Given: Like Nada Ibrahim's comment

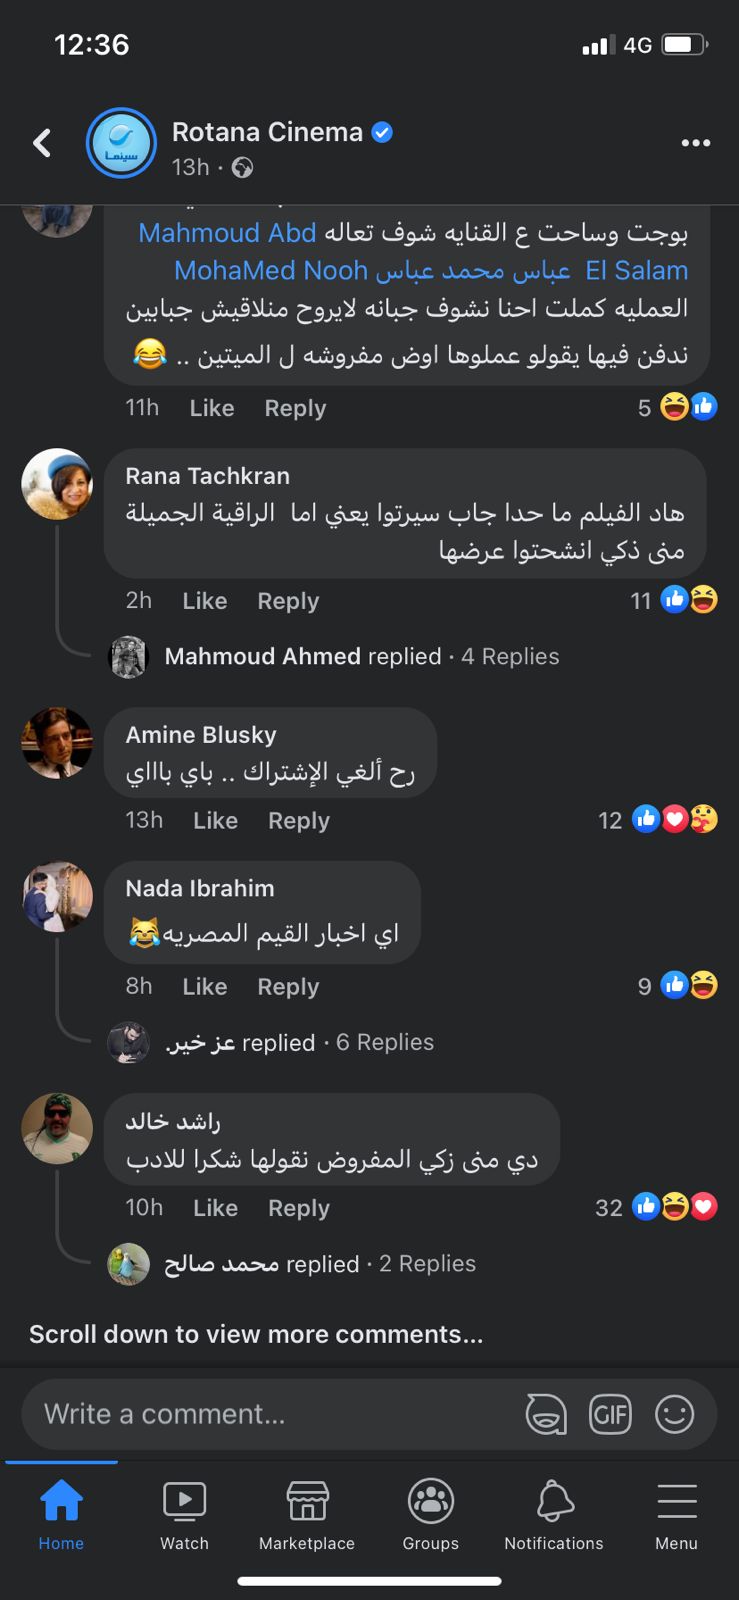Looking at the screenshot, I should click(x=205, y=987).
